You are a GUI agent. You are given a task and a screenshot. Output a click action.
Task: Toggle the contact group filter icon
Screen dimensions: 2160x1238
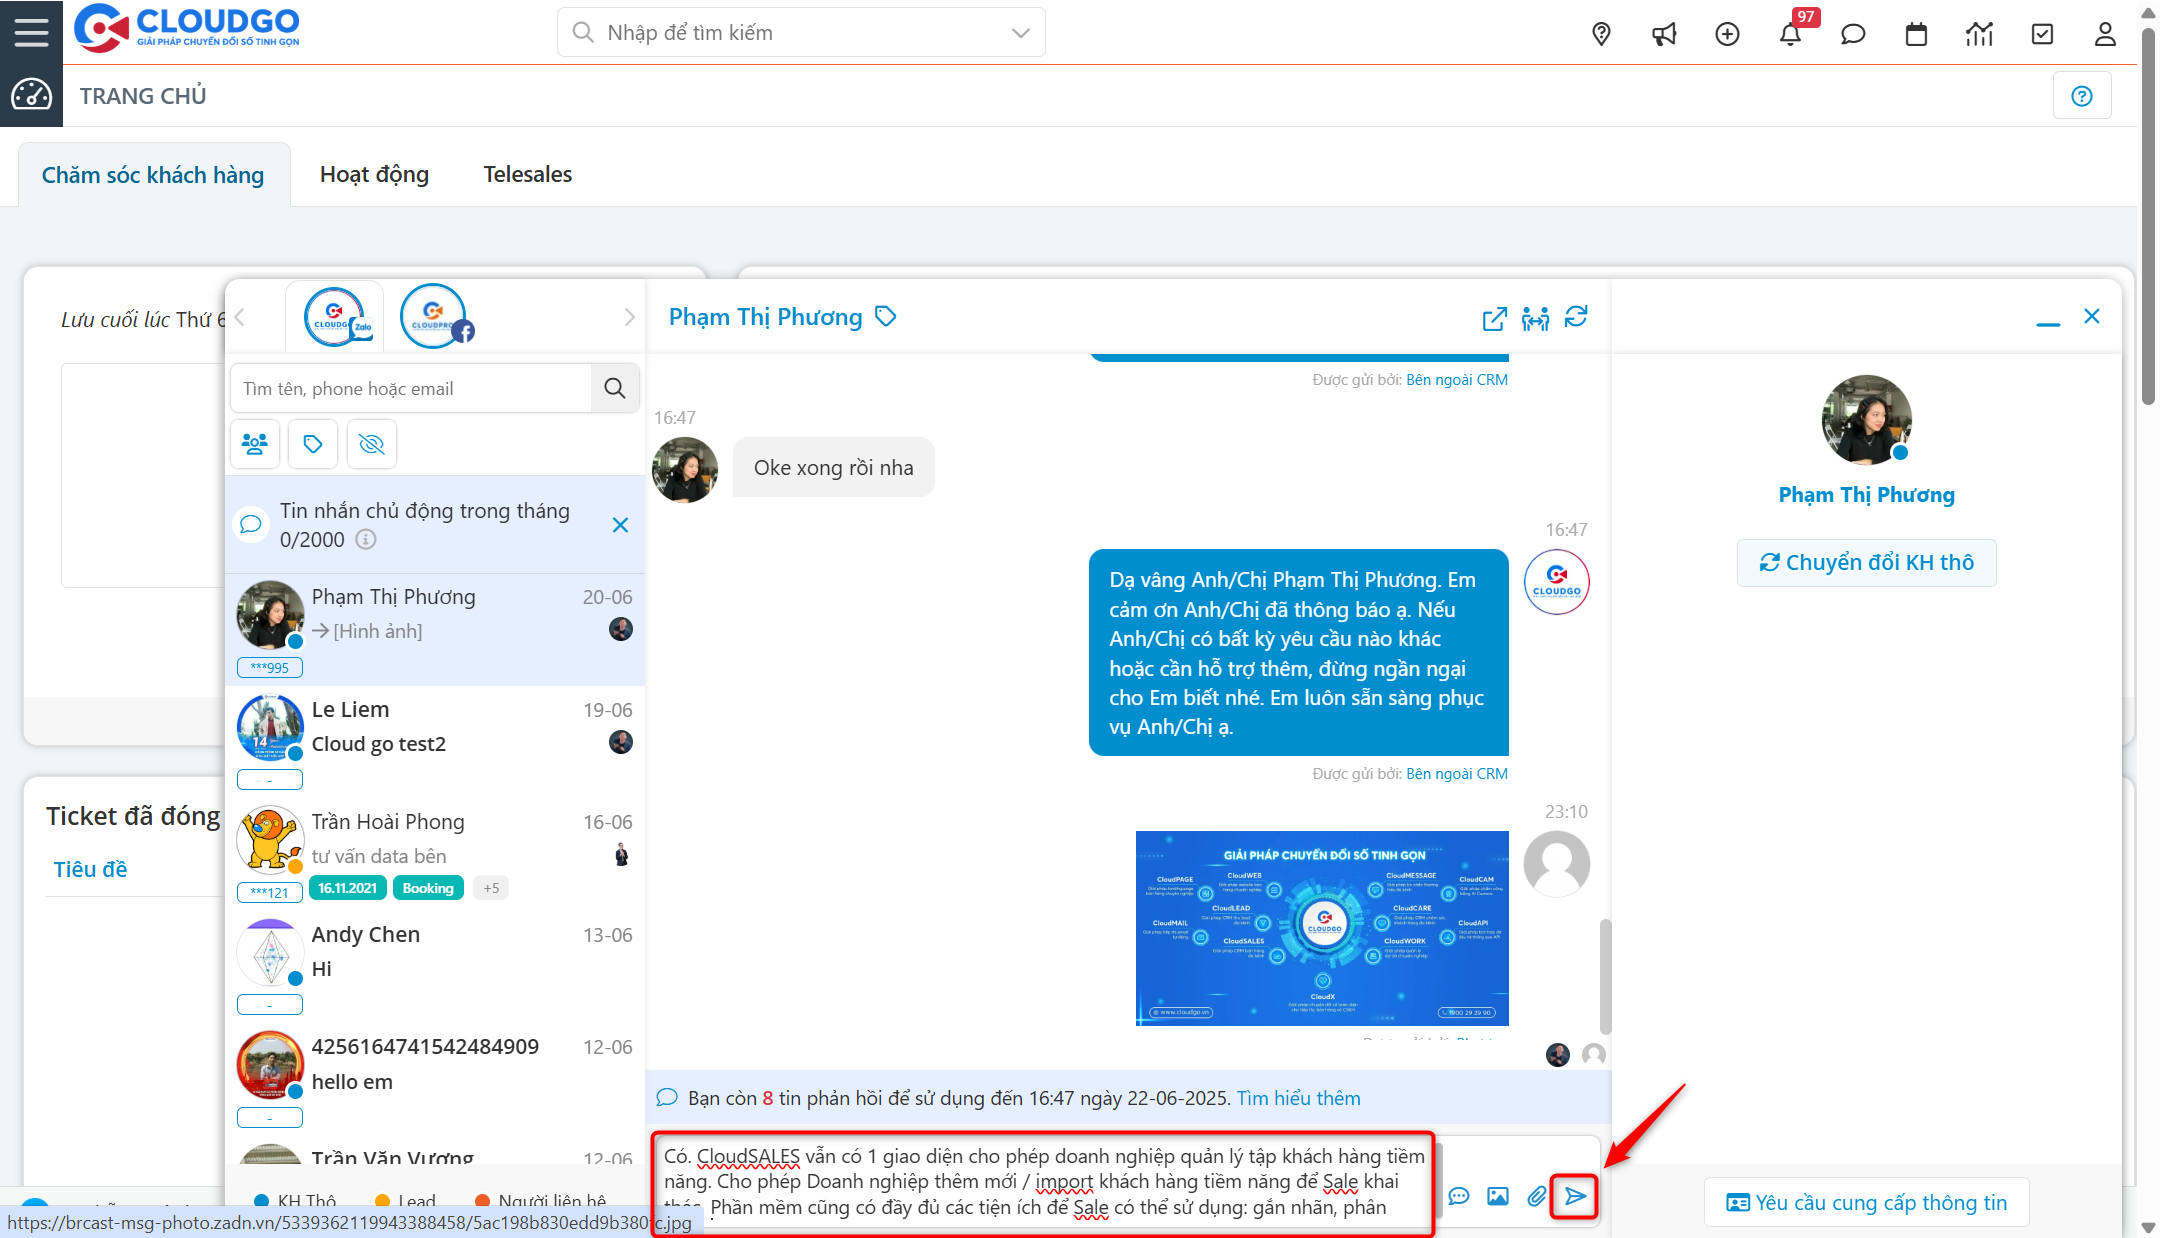(254, 443)
